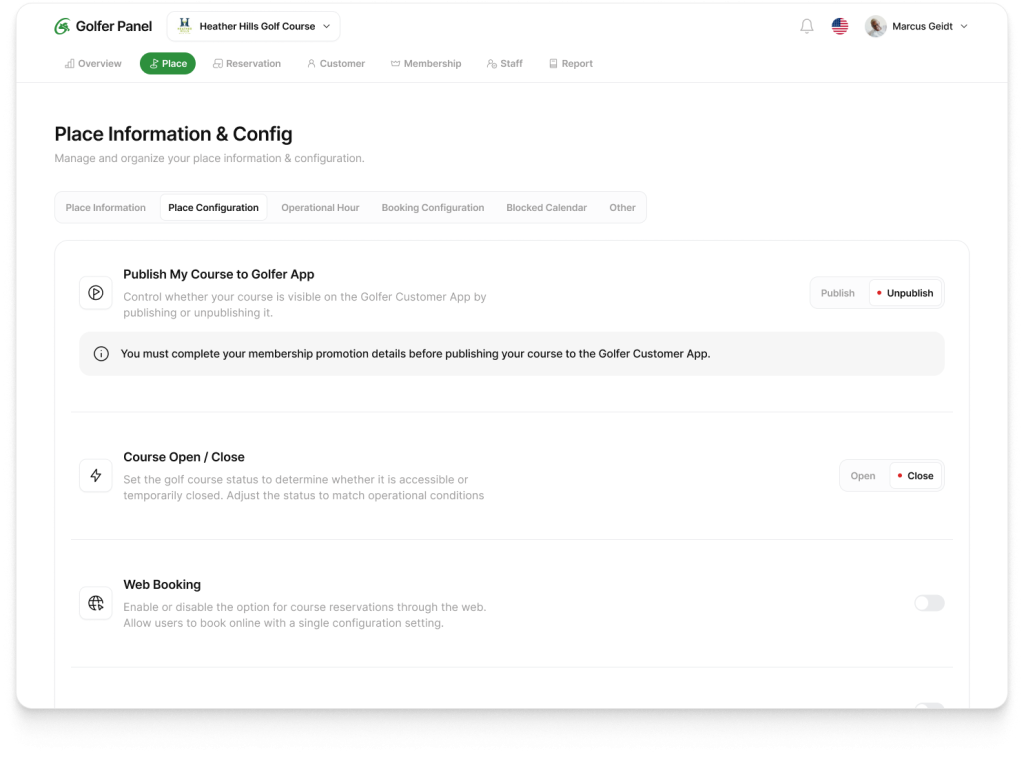Click the Golfer Panel brand name

[114, 26]
